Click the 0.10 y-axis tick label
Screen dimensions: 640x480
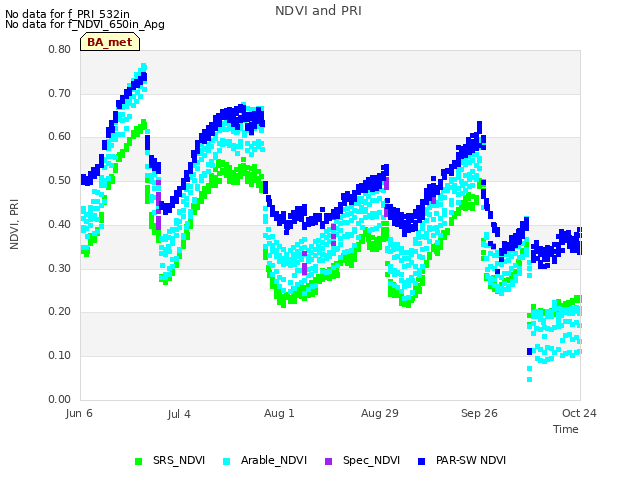pyautogui.click(x=60, y=356)
